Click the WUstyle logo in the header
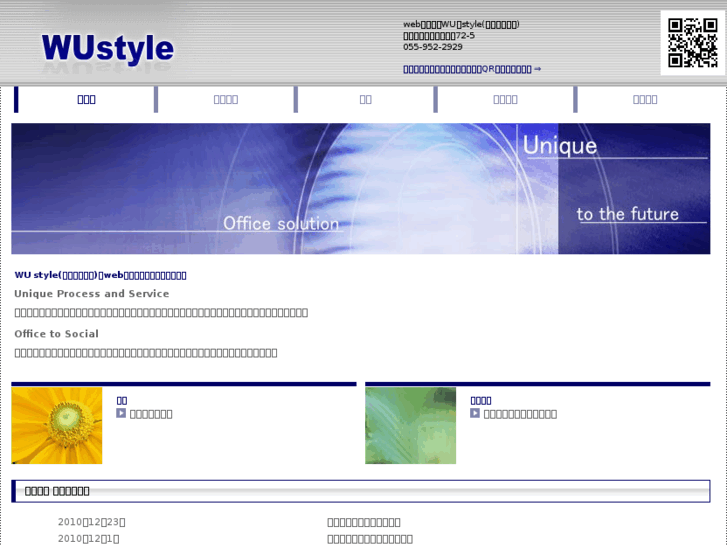This screenshot has width=727, height=545. pos(108,50)
